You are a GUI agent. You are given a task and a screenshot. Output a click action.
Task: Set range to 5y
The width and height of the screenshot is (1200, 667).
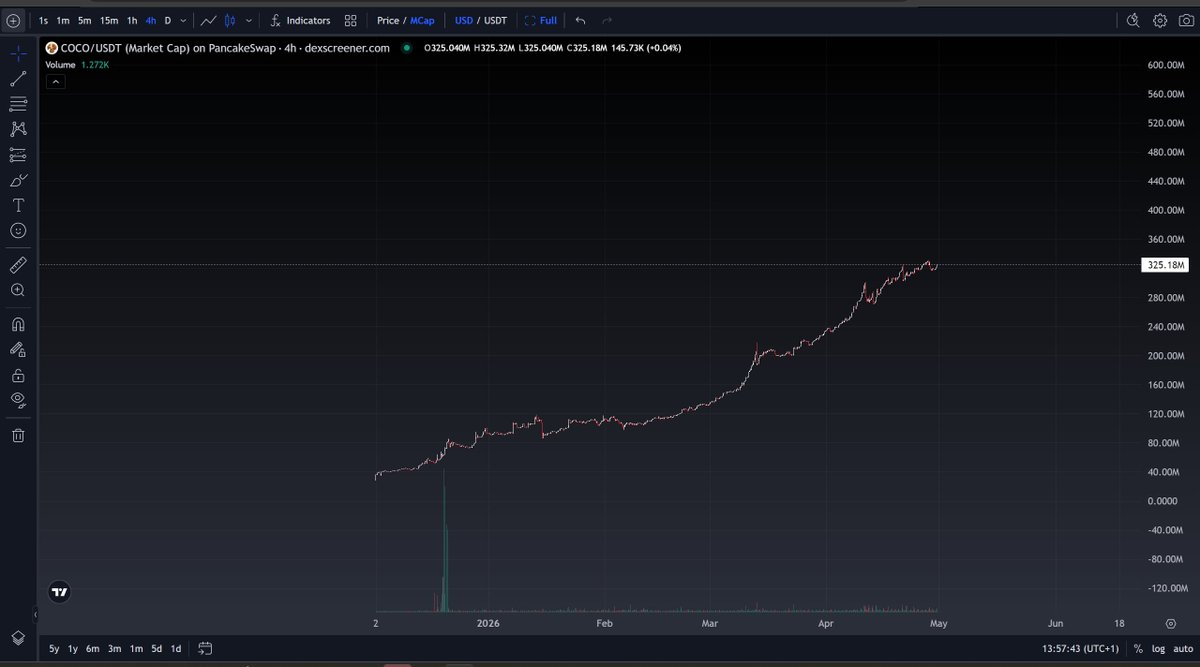(53, 649)
